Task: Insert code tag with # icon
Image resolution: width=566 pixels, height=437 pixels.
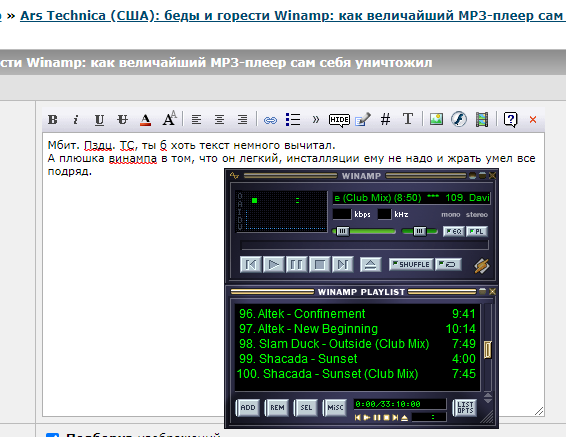Action: (x=386, y=119)
